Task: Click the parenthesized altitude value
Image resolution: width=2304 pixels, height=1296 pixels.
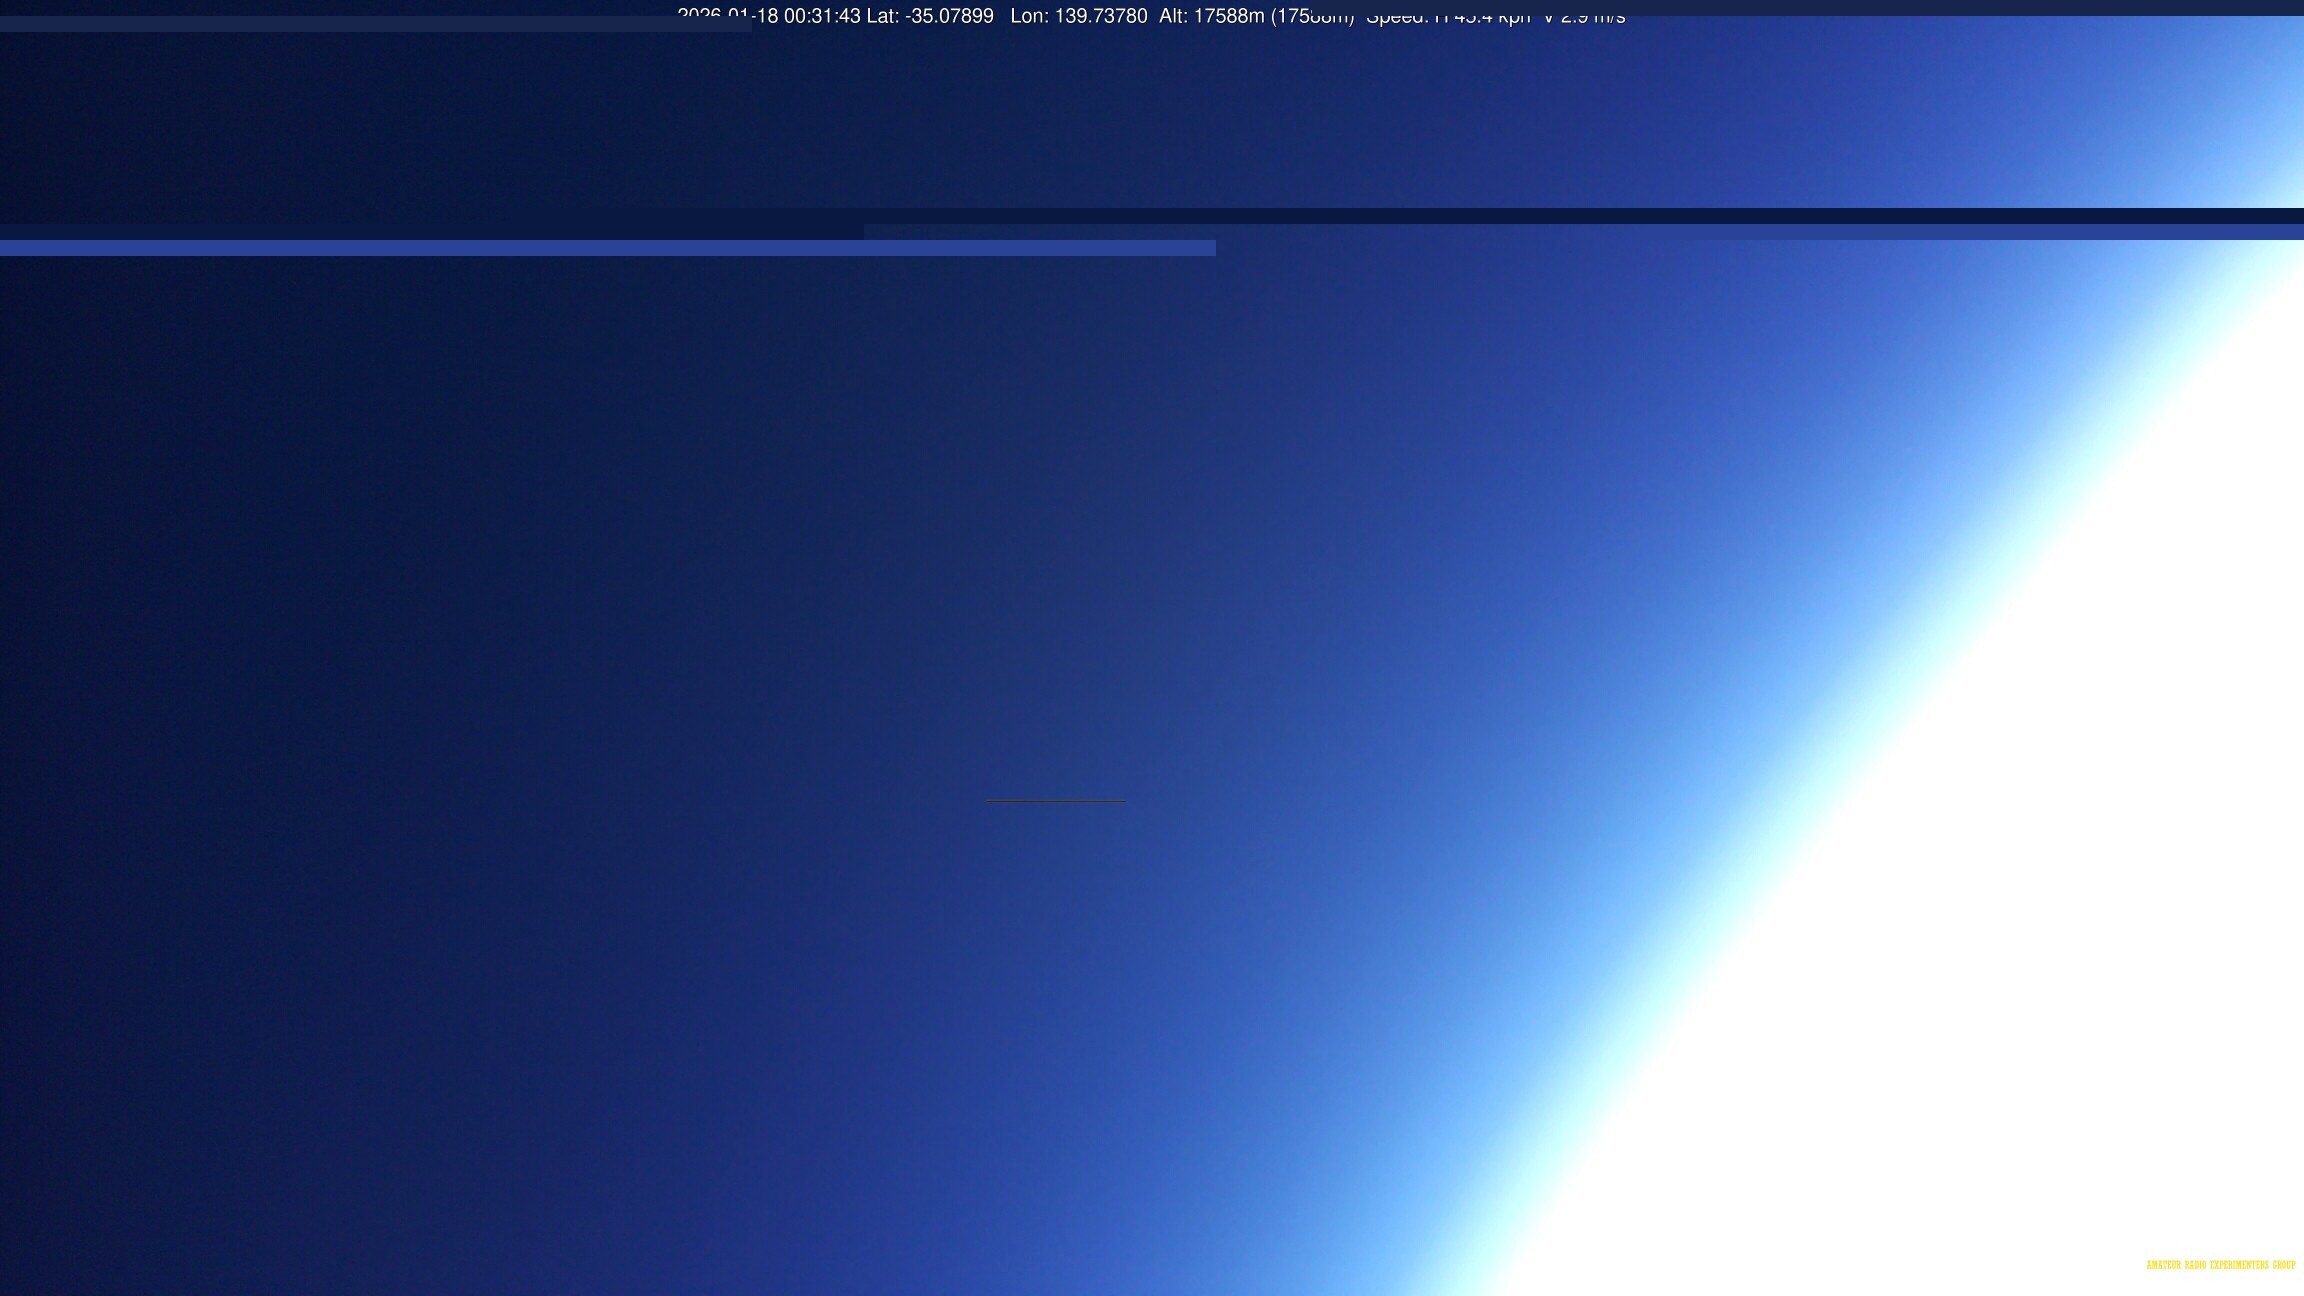Action: [1312, 18]
